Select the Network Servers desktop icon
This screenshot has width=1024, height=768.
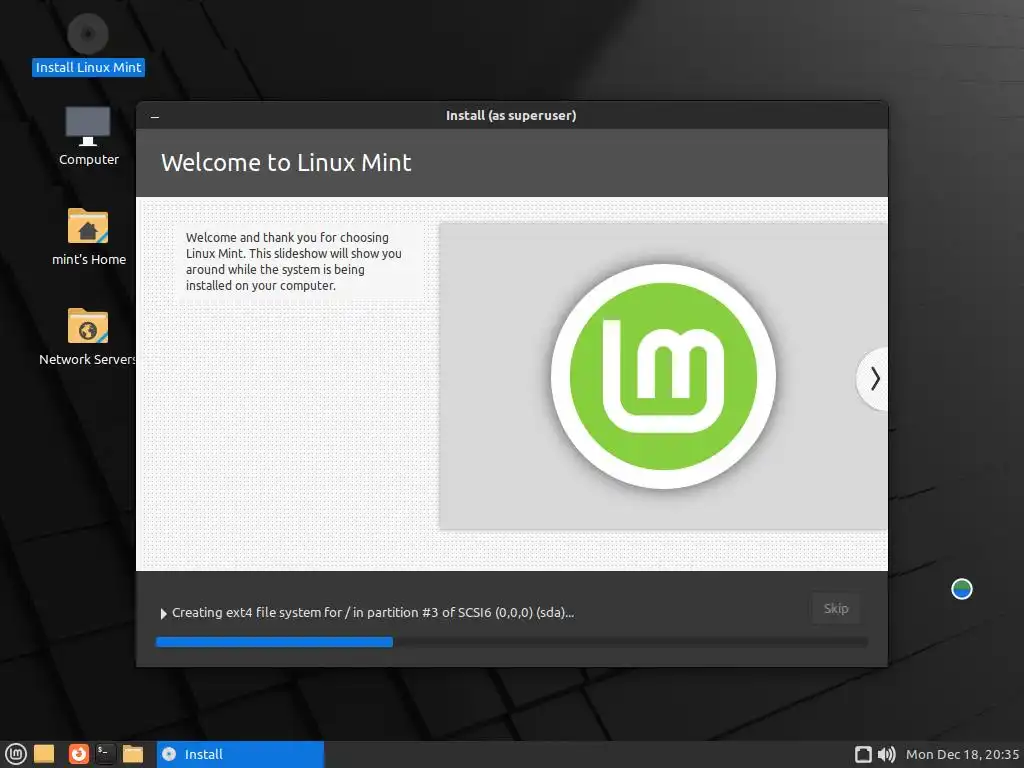click(x=88, y=336)
